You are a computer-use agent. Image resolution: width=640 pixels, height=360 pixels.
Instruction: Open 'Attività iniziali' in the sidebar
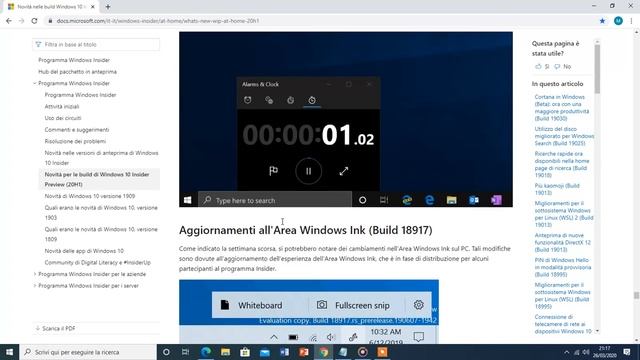(x=62, y=107)
